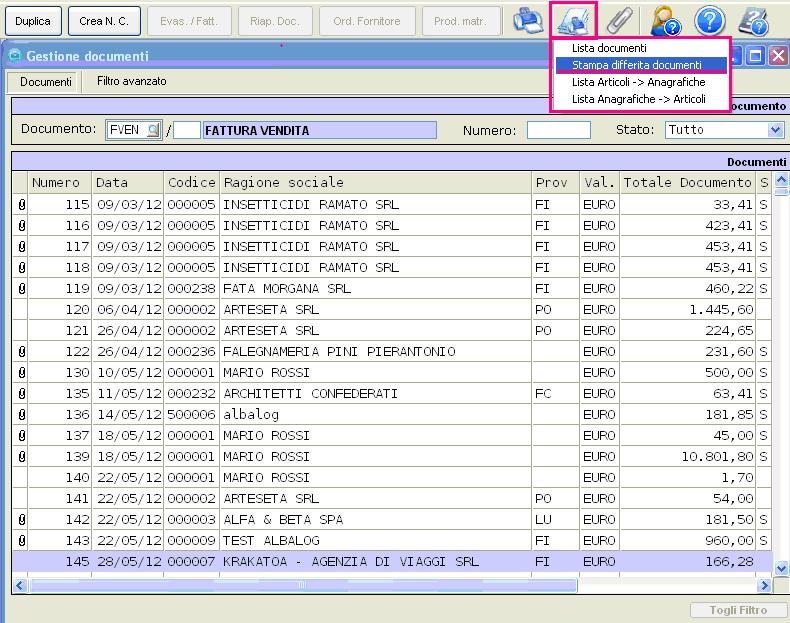Click total 10.801,80 cell
Image resolution: width=790 pixels, height=623 pixels.
click(688, 457)
